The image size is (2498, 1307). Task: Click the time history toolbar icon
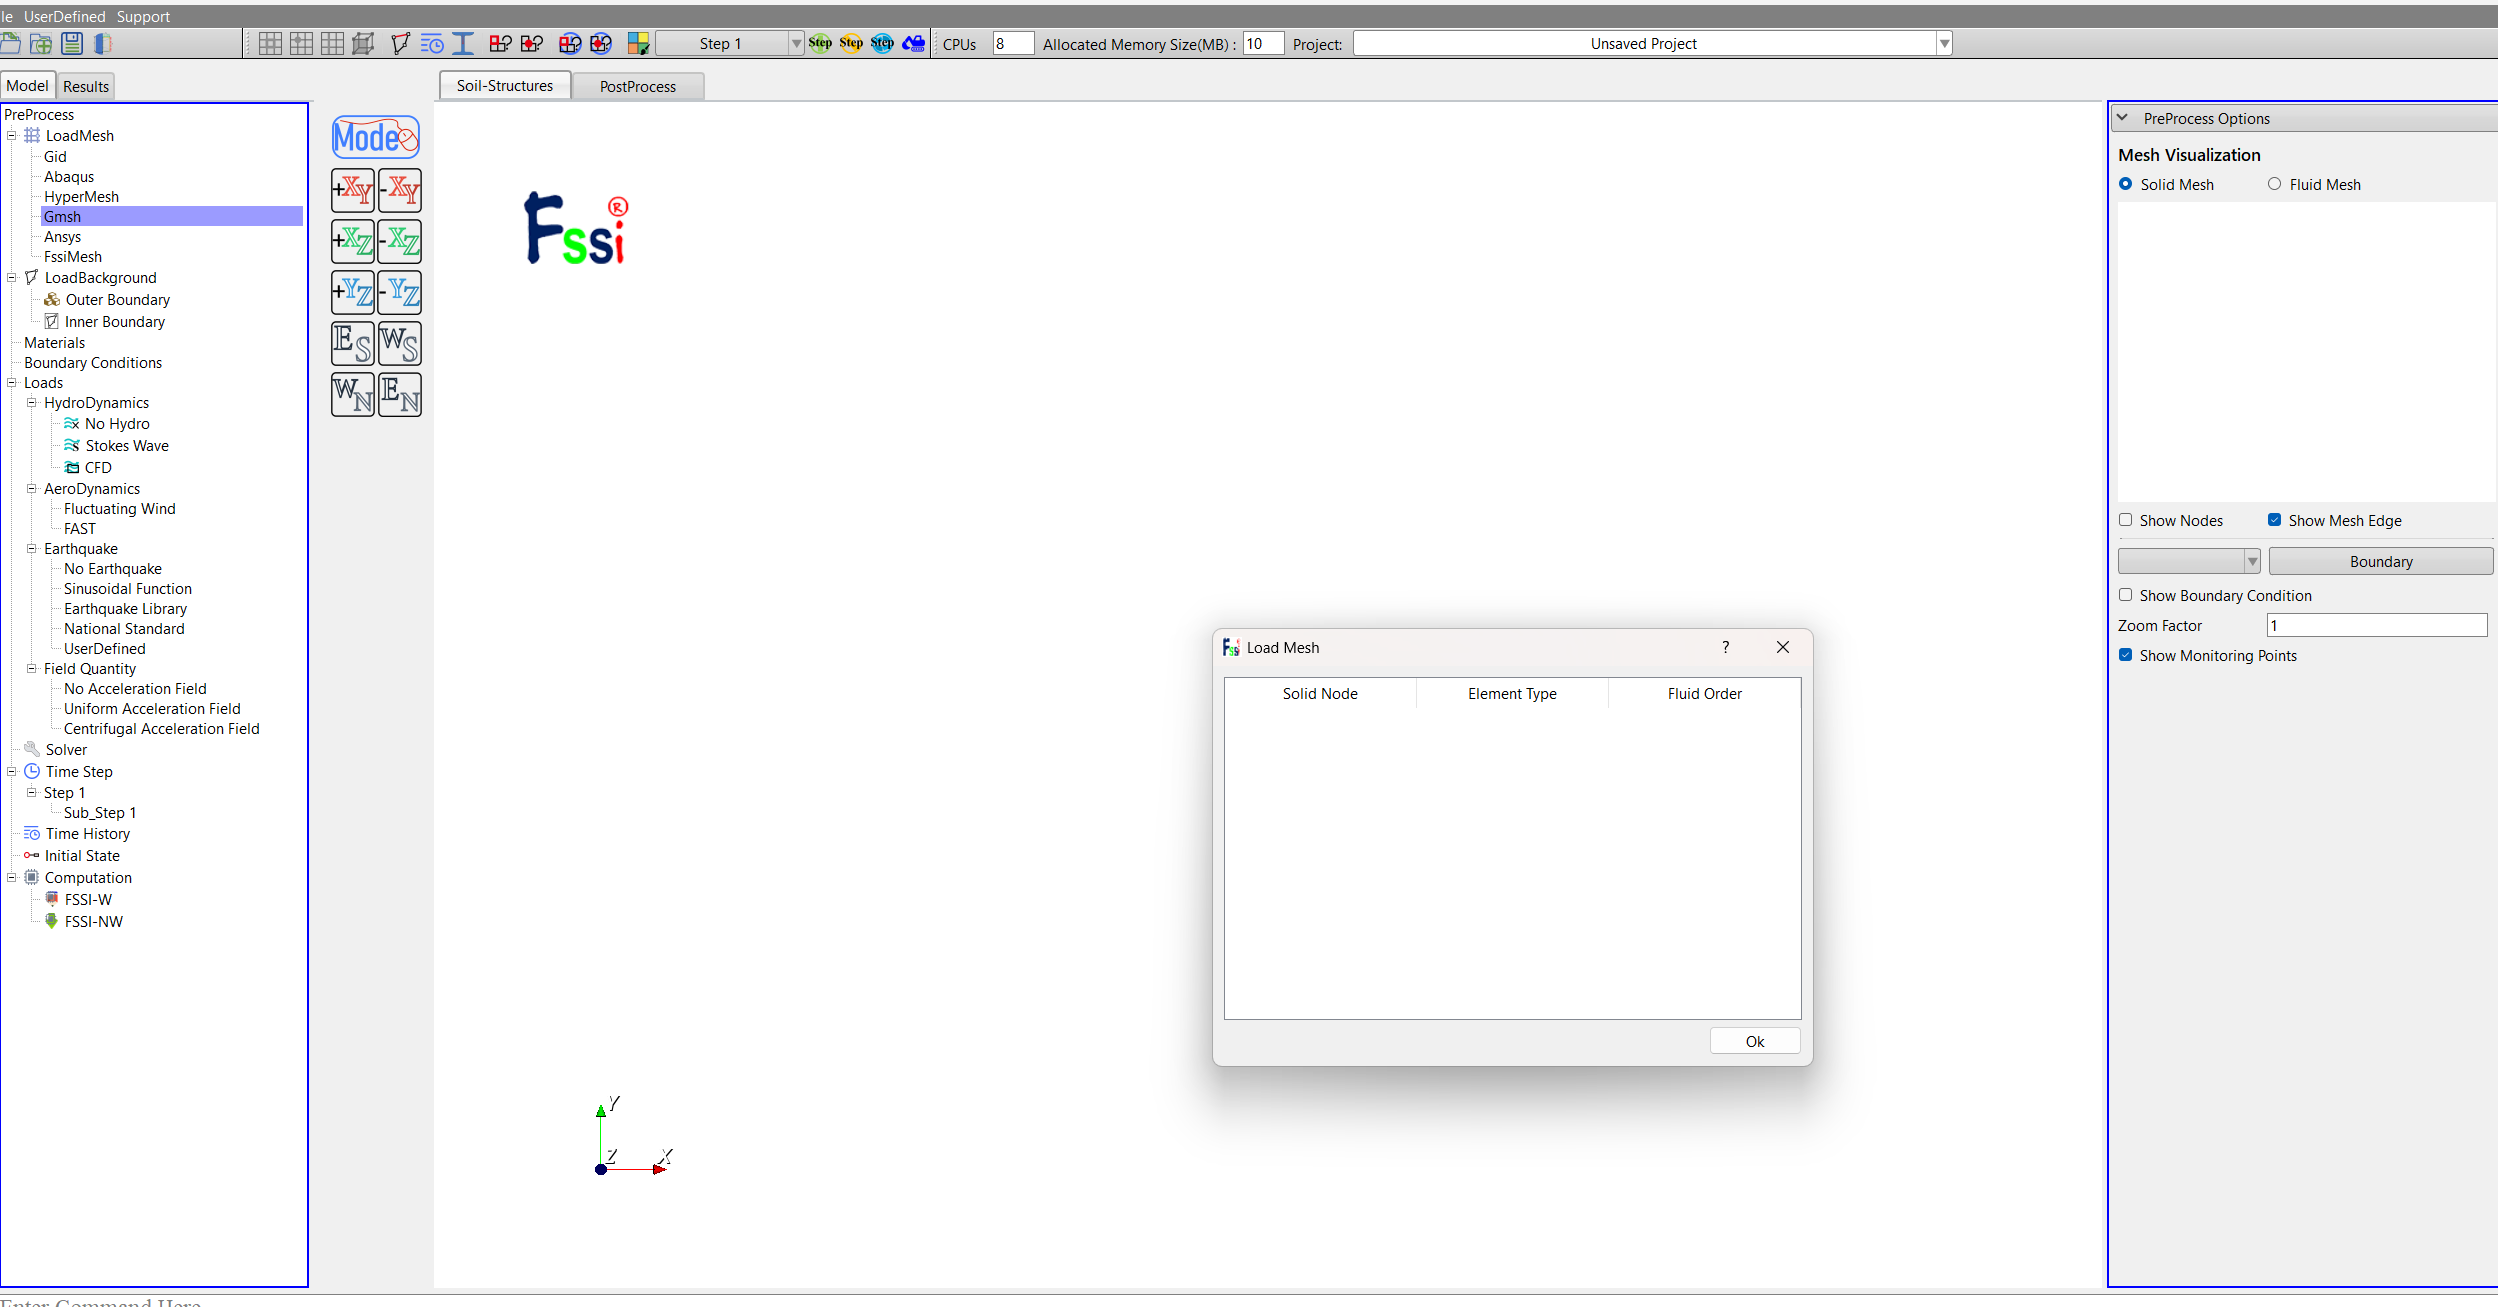[432, 43]
